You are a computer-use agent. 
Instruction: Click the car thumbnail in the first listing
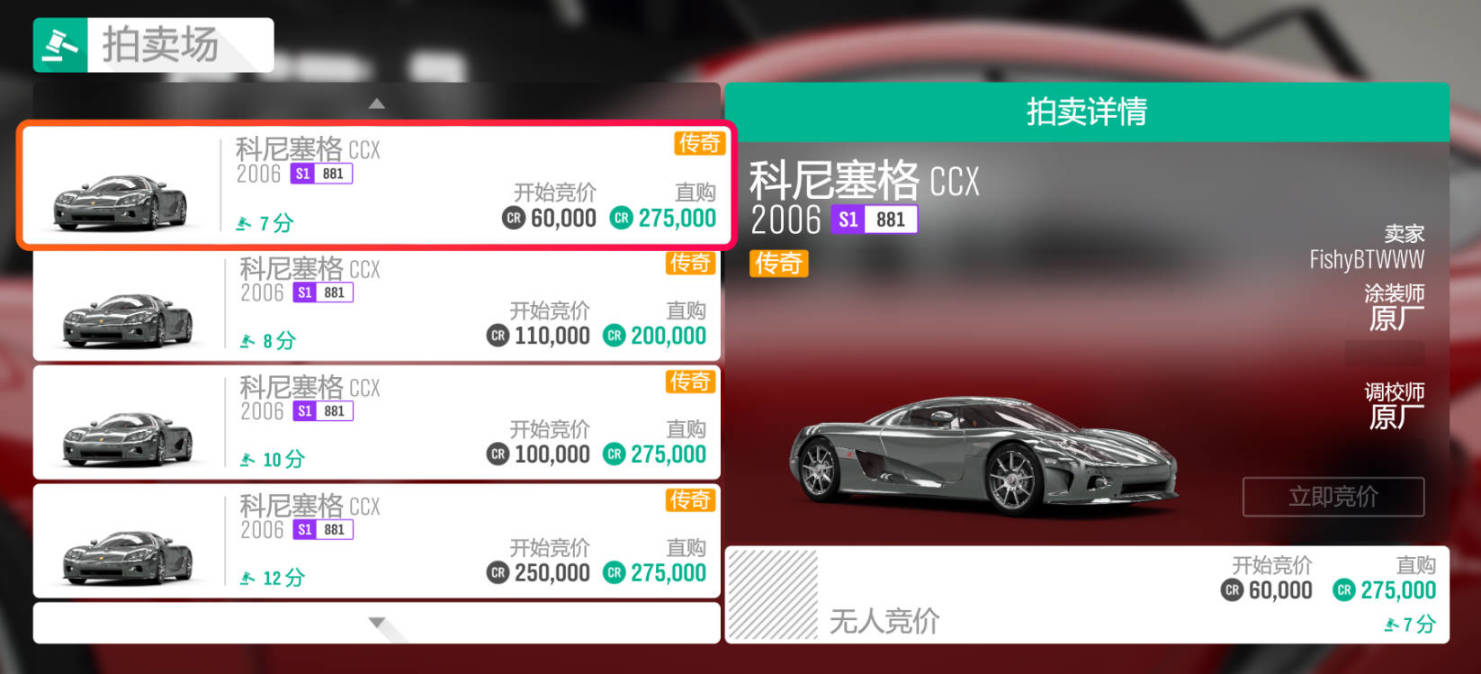click(x=120, y=203)
